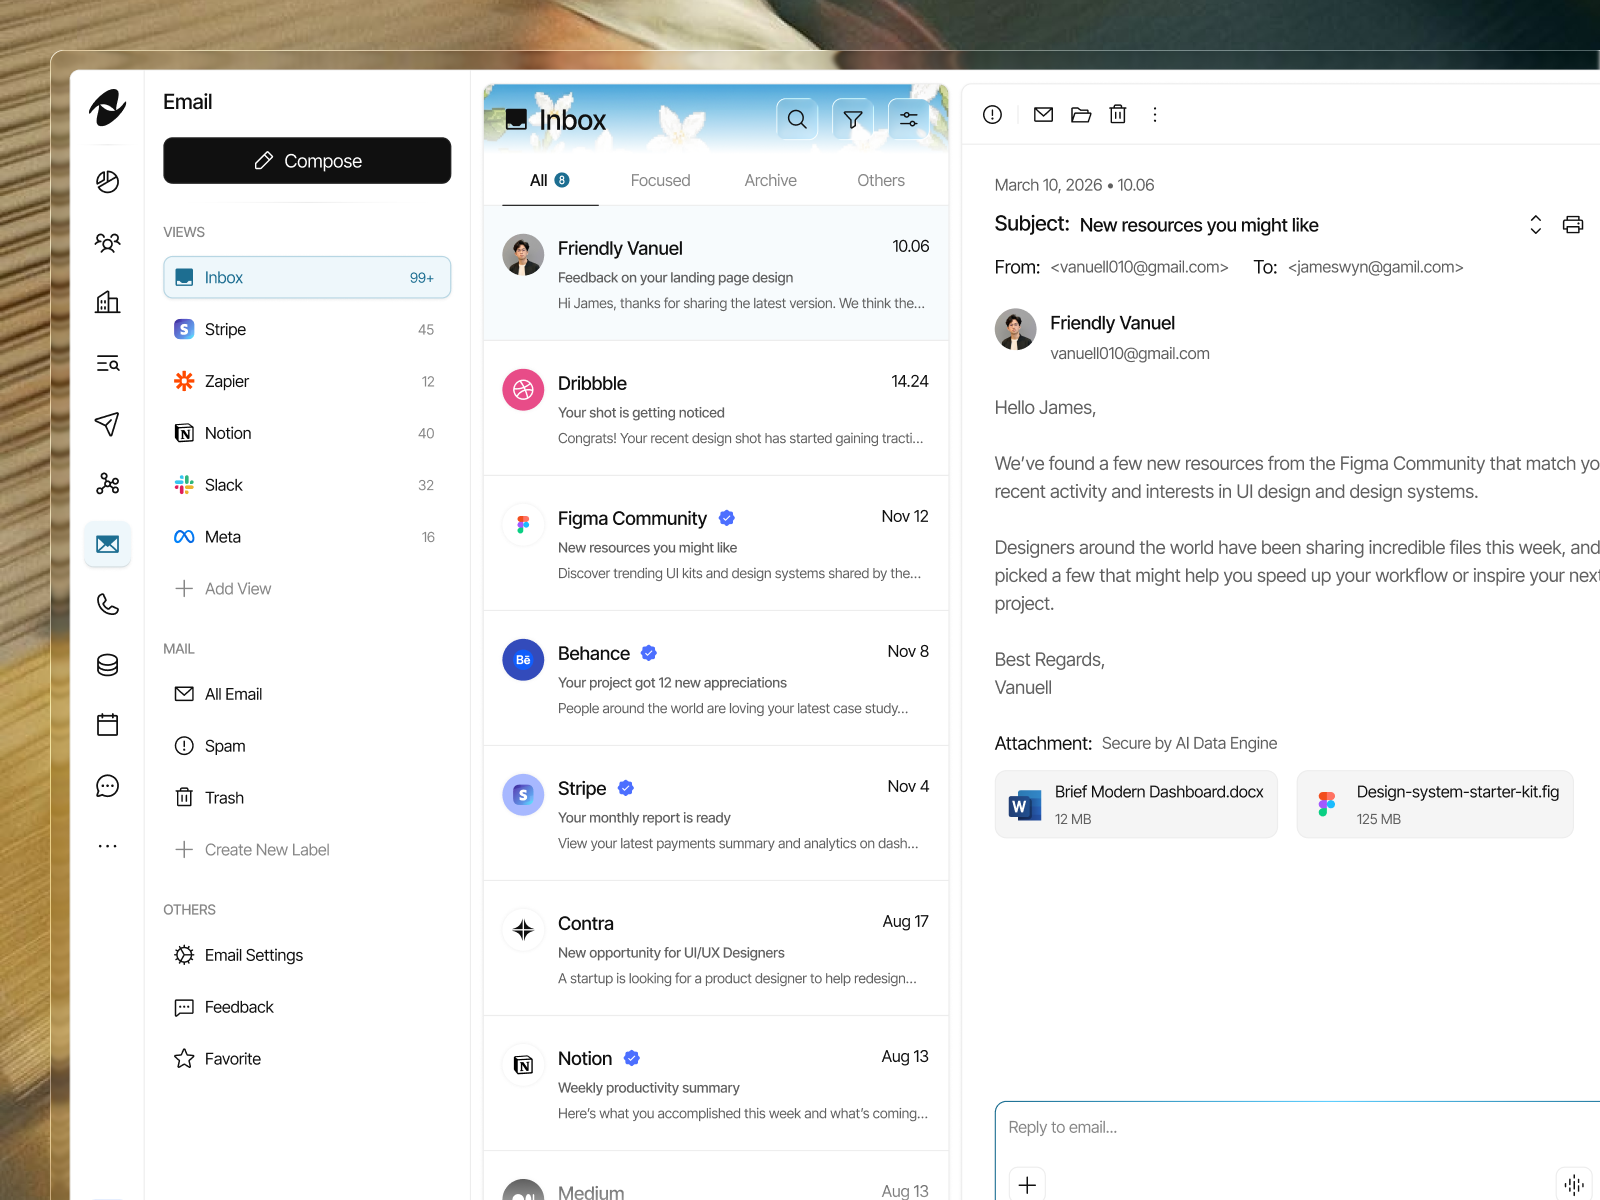The image size is (1600, 1200).
Task: Switch to the Focused tab
Action: pos(660,180)
